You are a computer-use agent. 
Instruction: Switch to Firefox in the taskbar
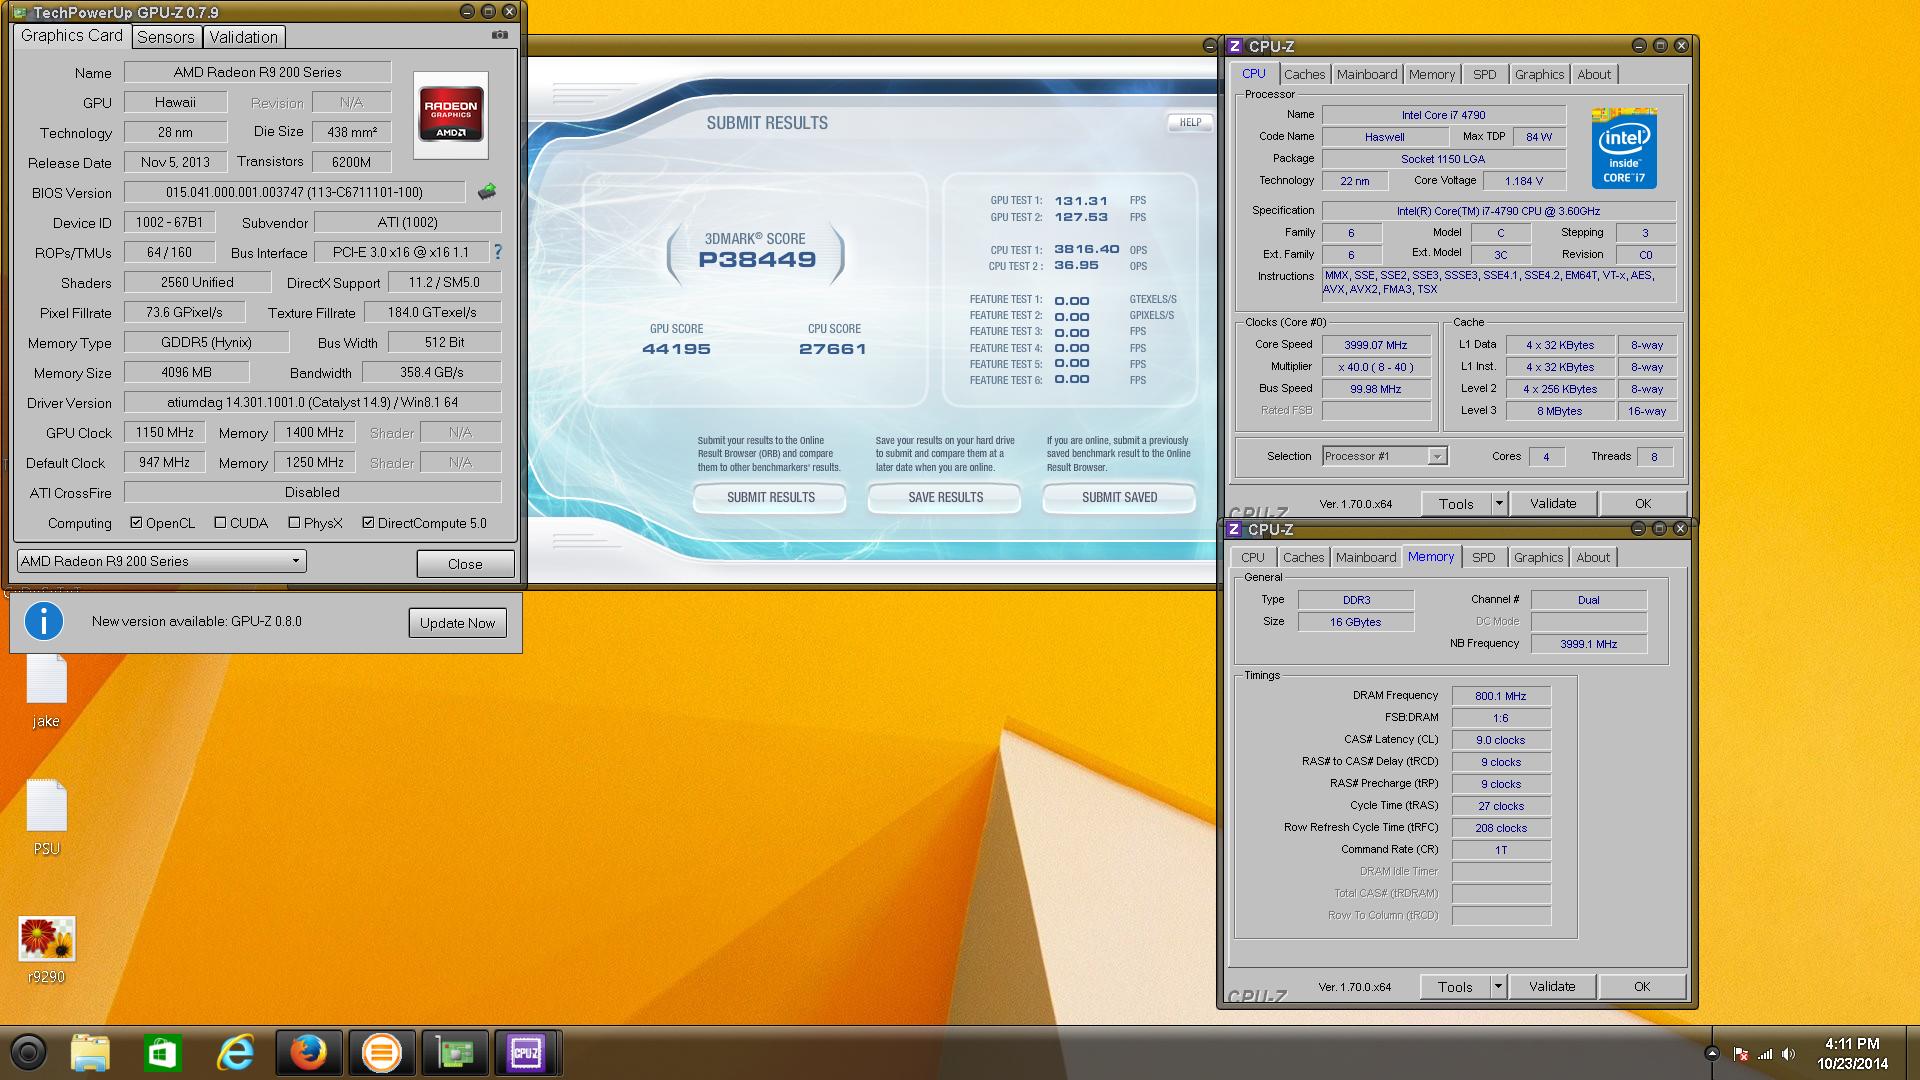click(x=309, y=1053)
